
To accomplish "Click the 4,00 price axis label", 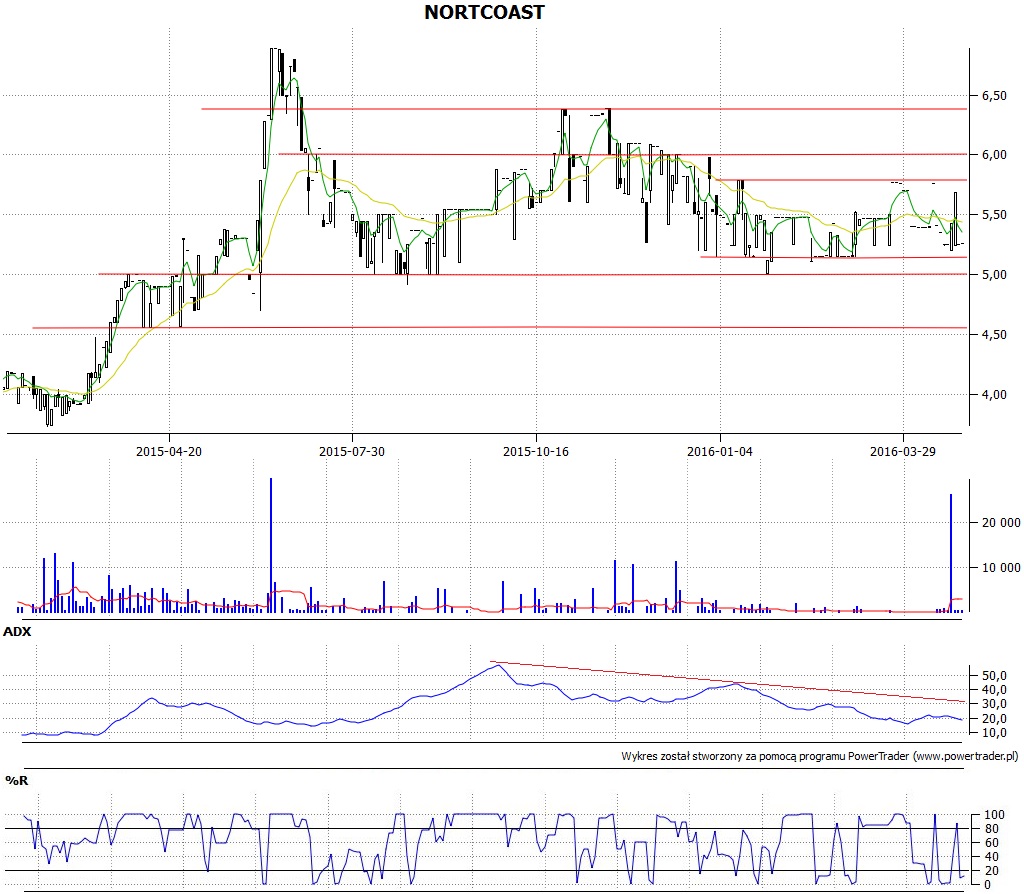I will (x=994, y=394).
